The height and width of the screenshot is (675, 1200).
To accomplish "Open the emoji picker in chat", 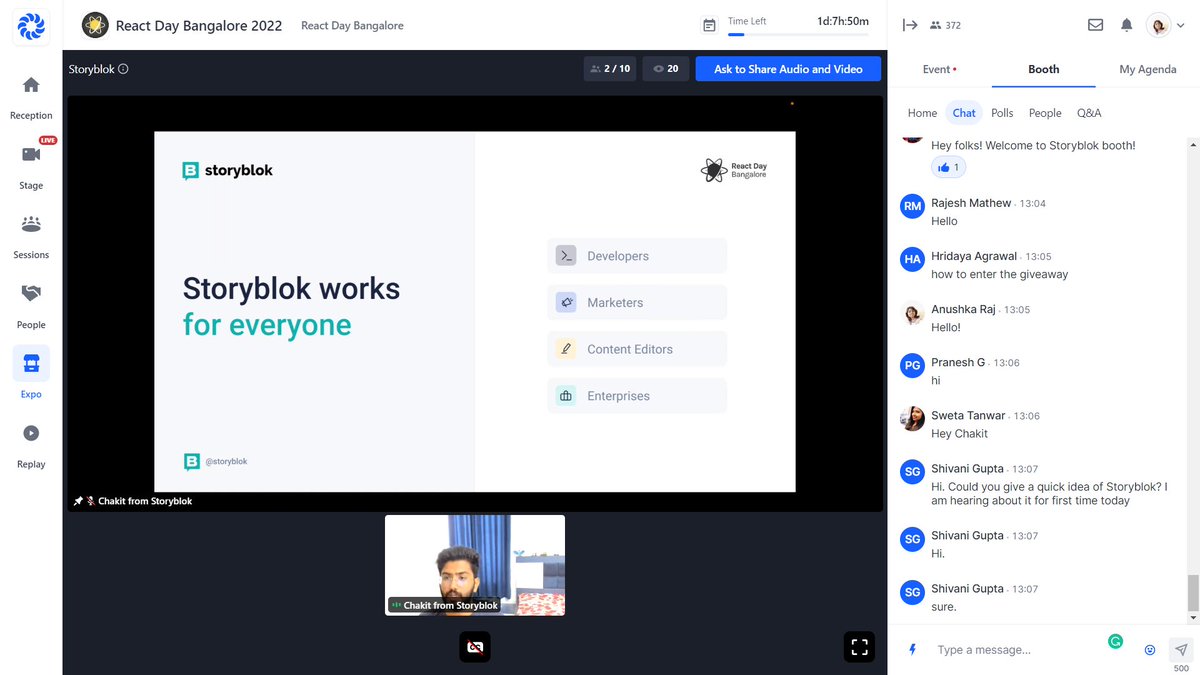I will pos(1150,649).
